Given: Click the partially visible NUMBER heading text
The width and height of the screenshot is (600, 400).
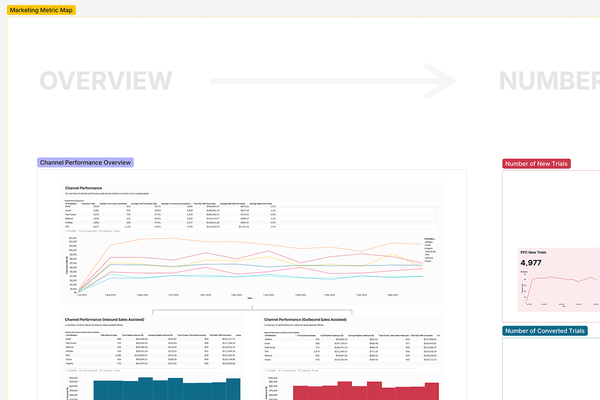Looking at the screenshot, I should click(x=548, y=82).
